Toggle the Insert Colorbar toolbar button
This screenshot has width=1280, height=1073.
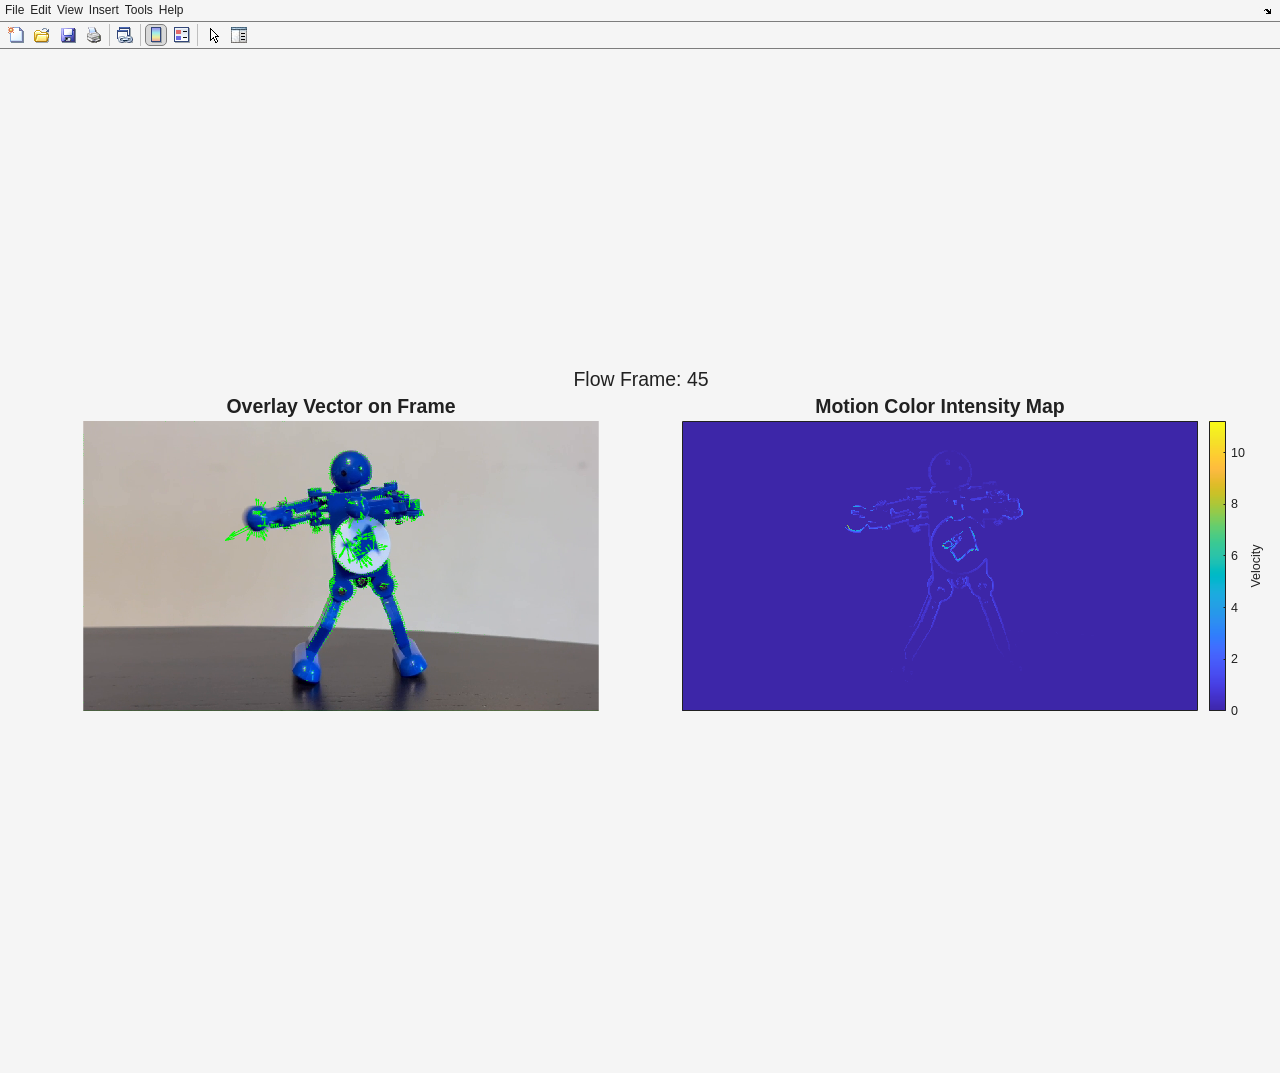pos(156,35)
